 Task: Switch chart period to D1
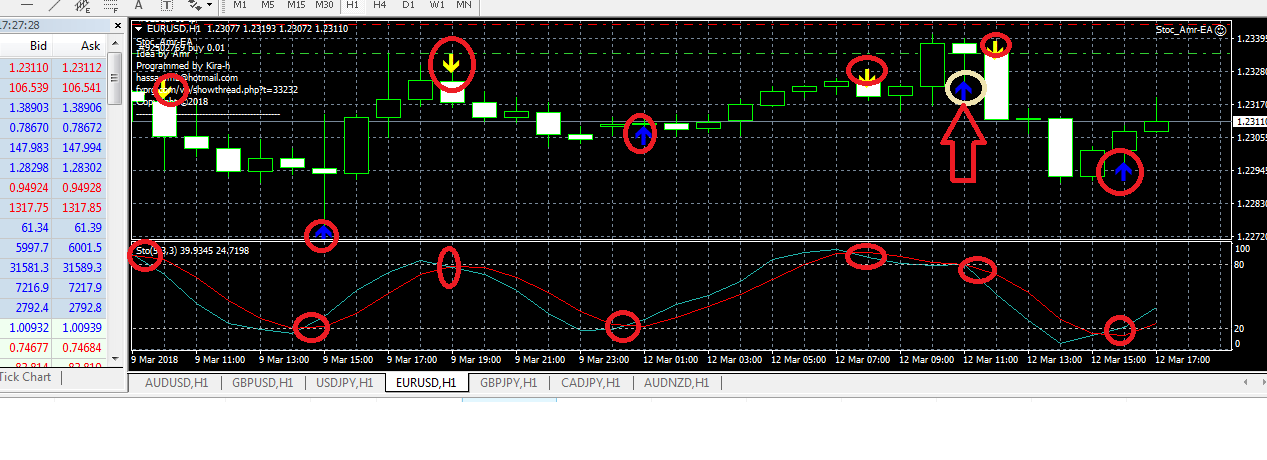coord(409,5)
